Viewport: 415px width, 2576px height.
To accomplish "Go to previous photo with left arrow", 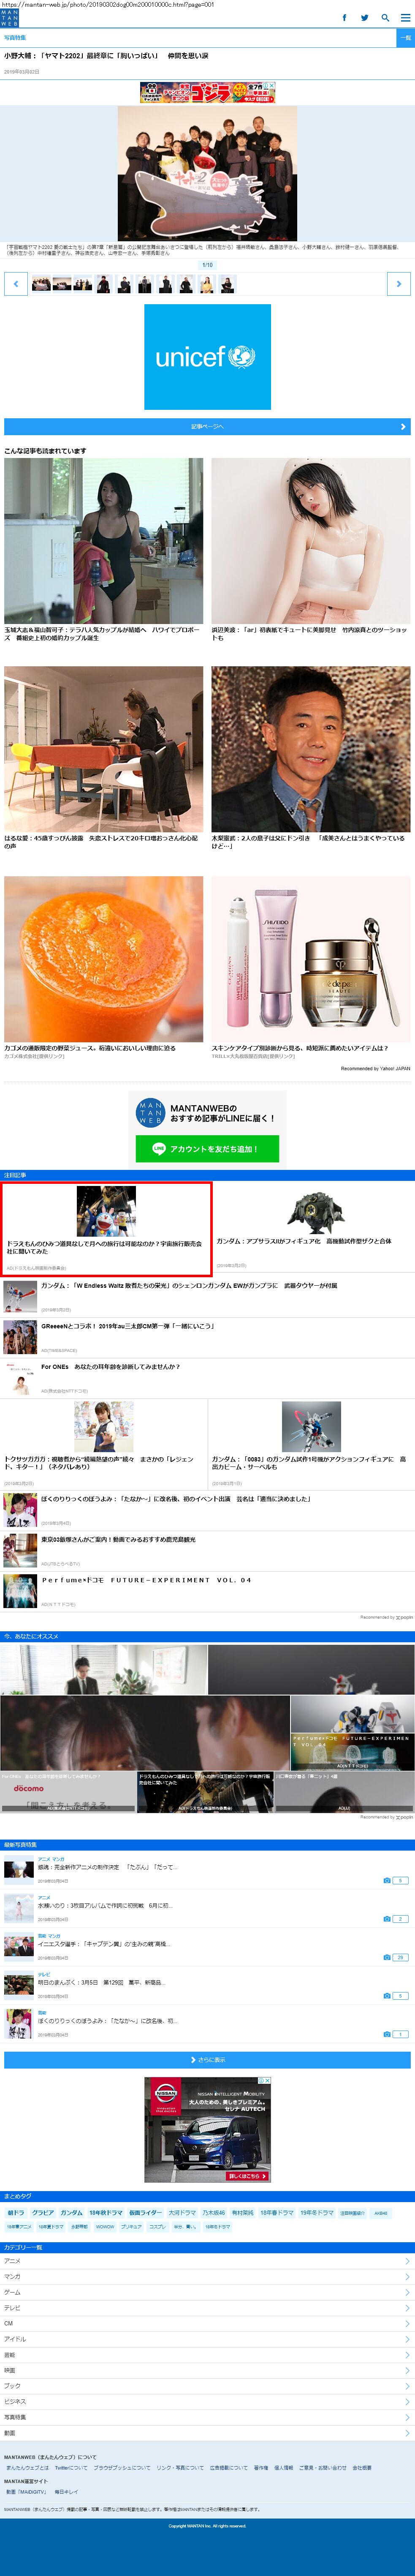I will 15,284.
